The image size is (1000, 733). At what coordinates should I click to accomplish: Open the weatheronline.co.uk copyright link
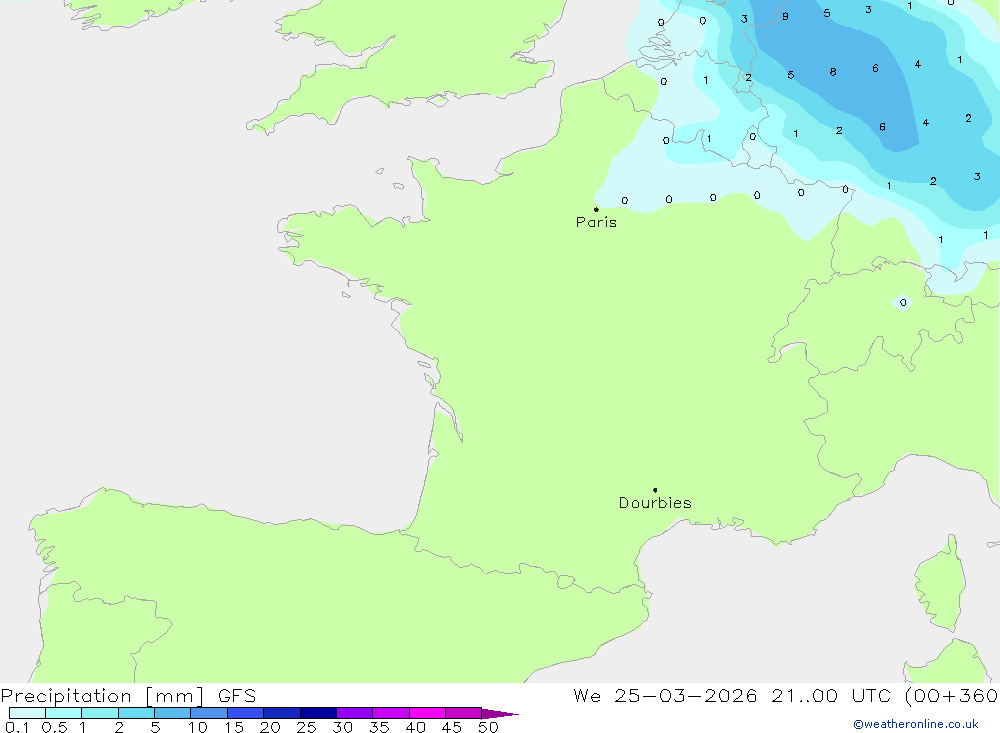(x=916, y=724)
